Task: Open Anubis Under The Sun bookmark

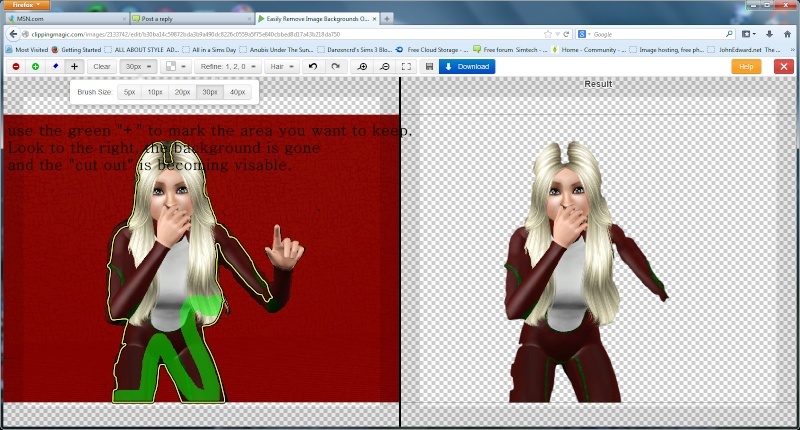Action: (x=276, y=49)
